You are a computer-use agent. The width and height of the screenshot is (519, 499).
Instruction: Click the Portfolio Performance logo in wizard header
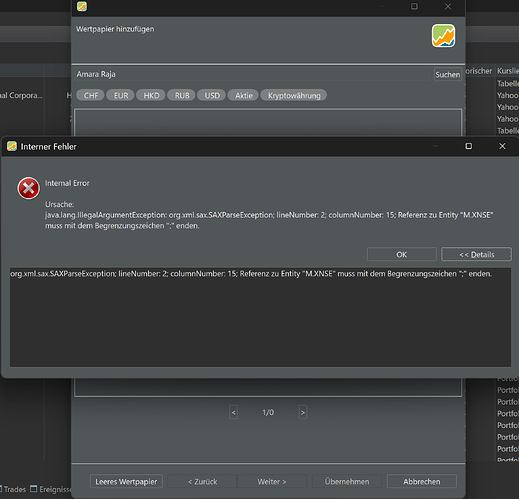point(443,36)
